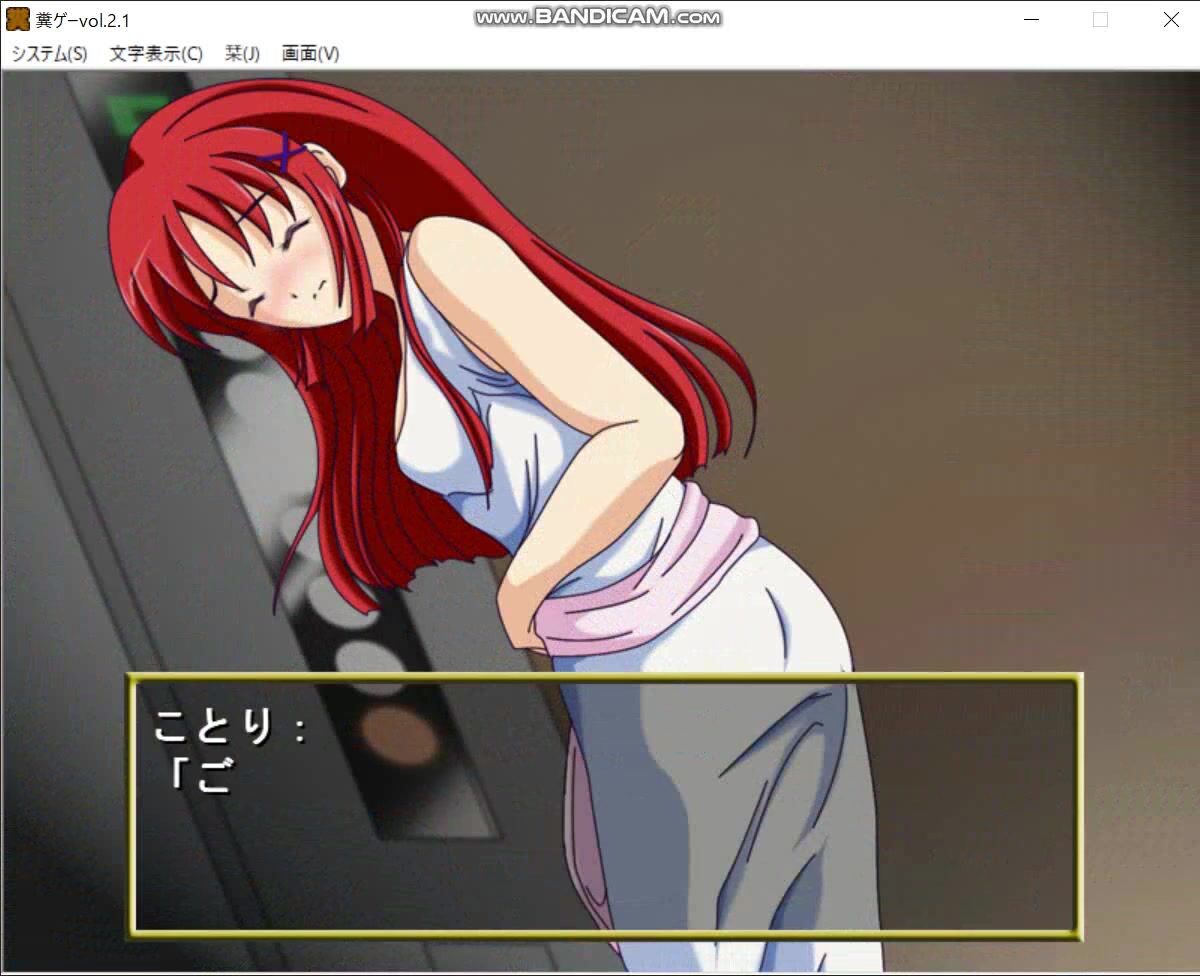Click the speaker name ことり in dialogue
Viewport: 1200px width, 976px height.
212,727
